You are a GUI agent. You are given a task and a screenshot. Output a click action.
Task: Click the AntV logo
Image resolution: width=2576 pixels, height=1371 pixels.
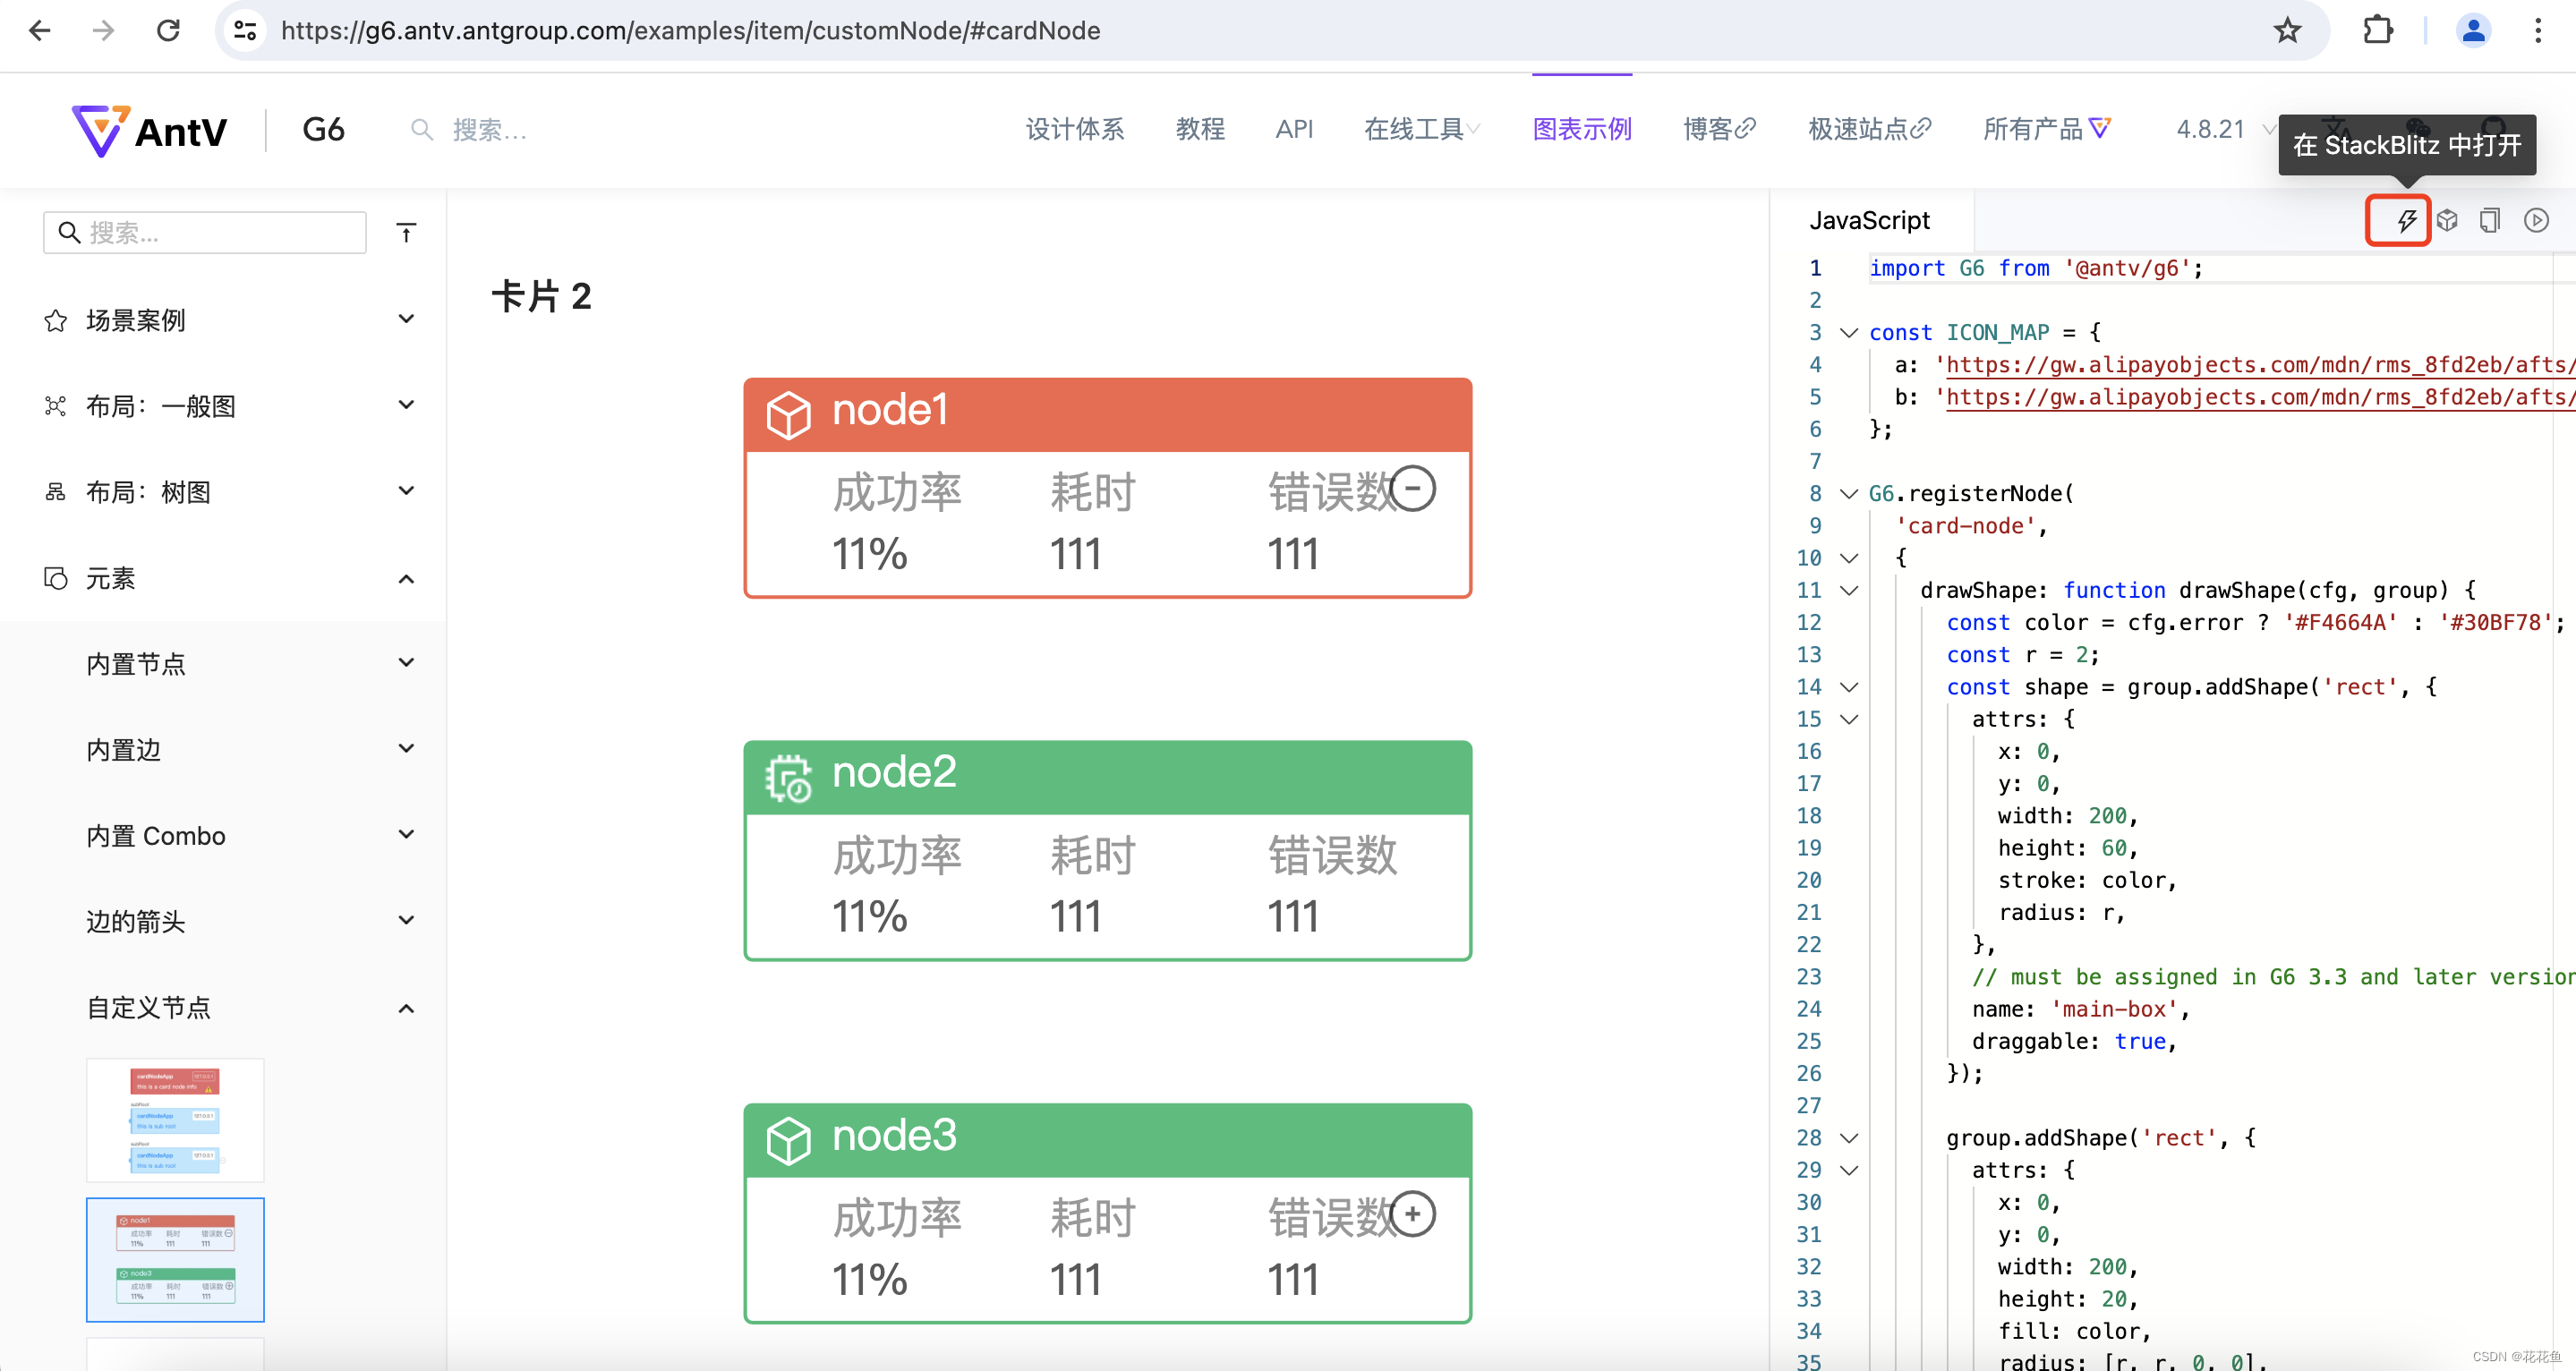(x=150, y=130)
